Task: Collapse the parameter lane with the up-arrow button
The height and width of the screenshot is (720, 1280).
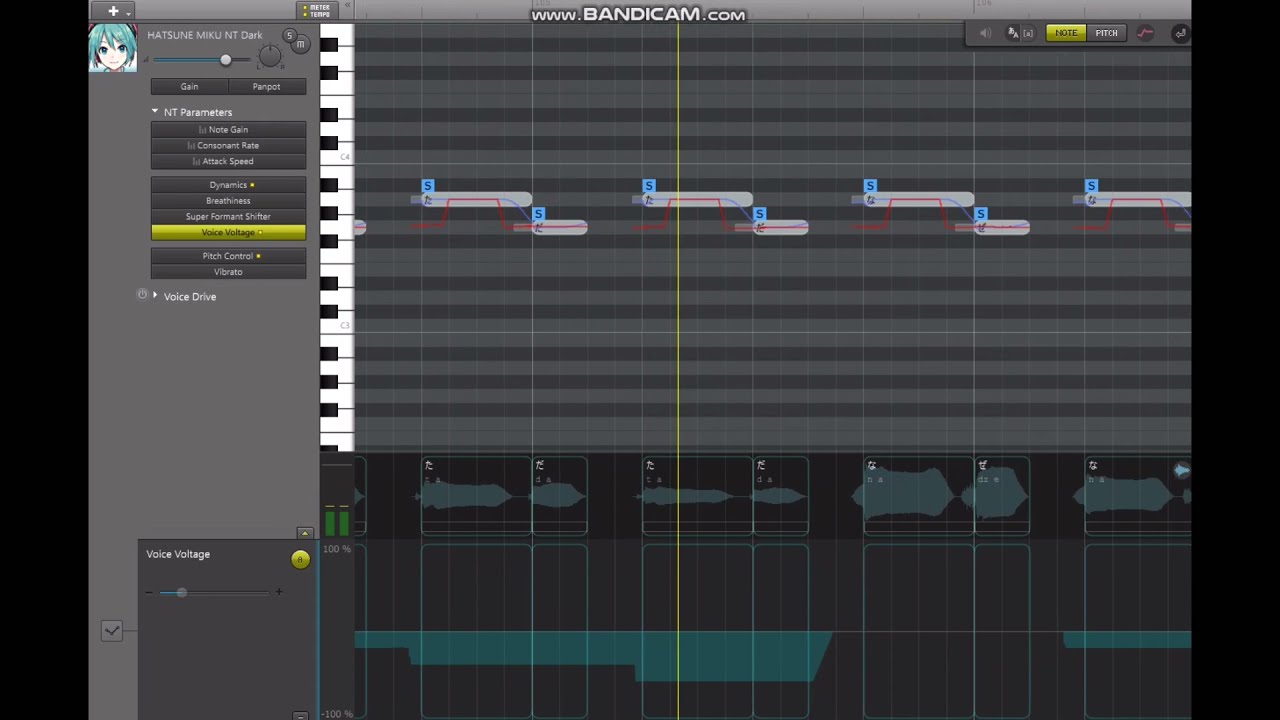Action: click(305, 534)
